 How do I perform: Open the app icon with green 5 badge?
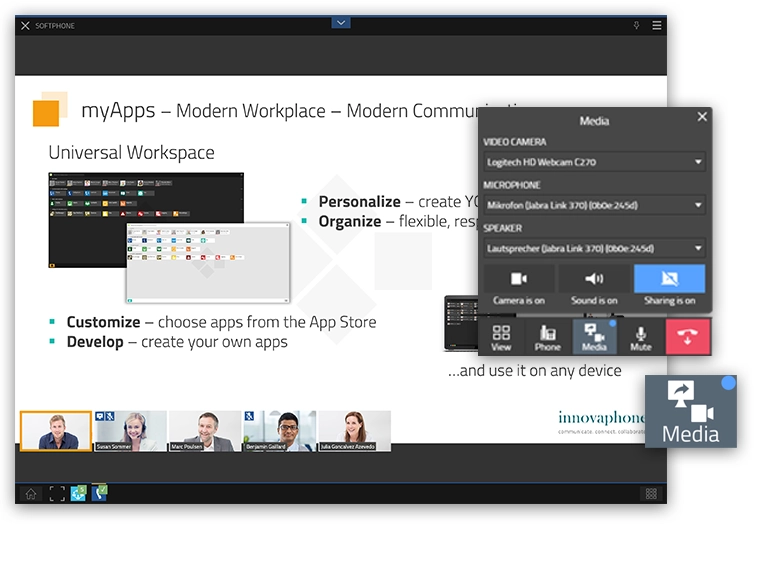78,493
